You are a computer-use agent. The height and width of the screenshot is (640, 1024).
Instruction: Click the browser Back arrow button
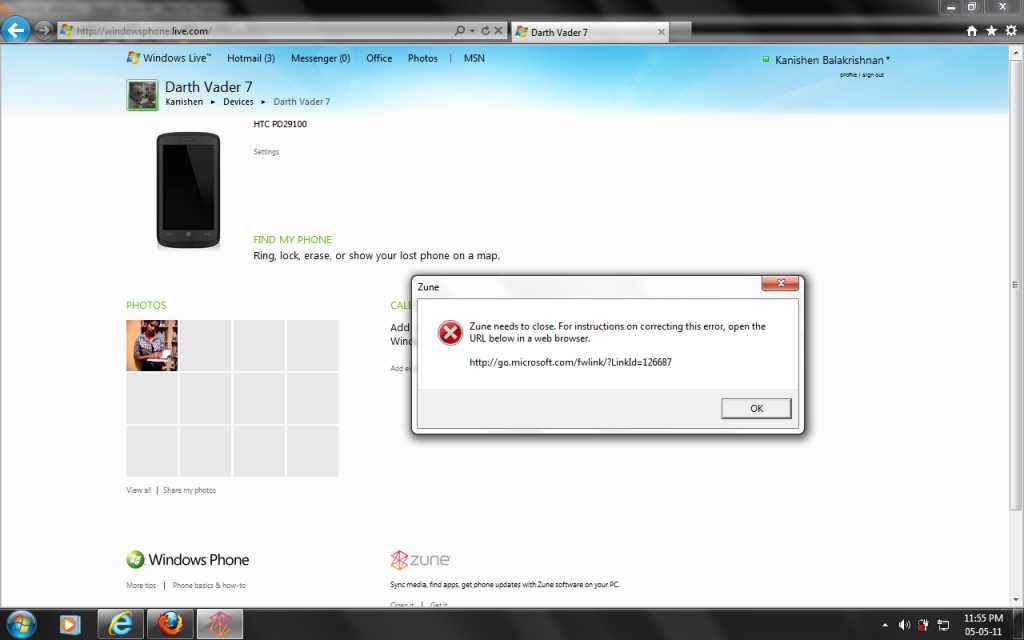16,30
